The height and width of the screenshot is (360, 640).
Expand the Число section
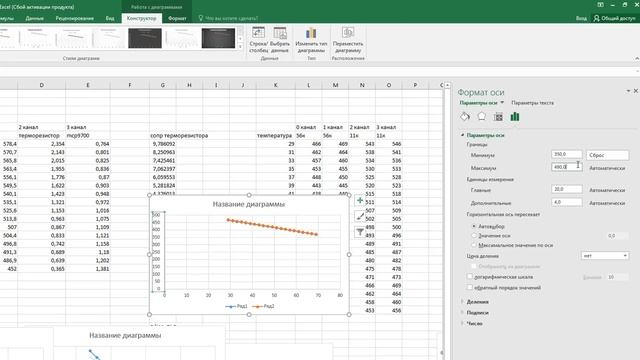pos(462,323)
